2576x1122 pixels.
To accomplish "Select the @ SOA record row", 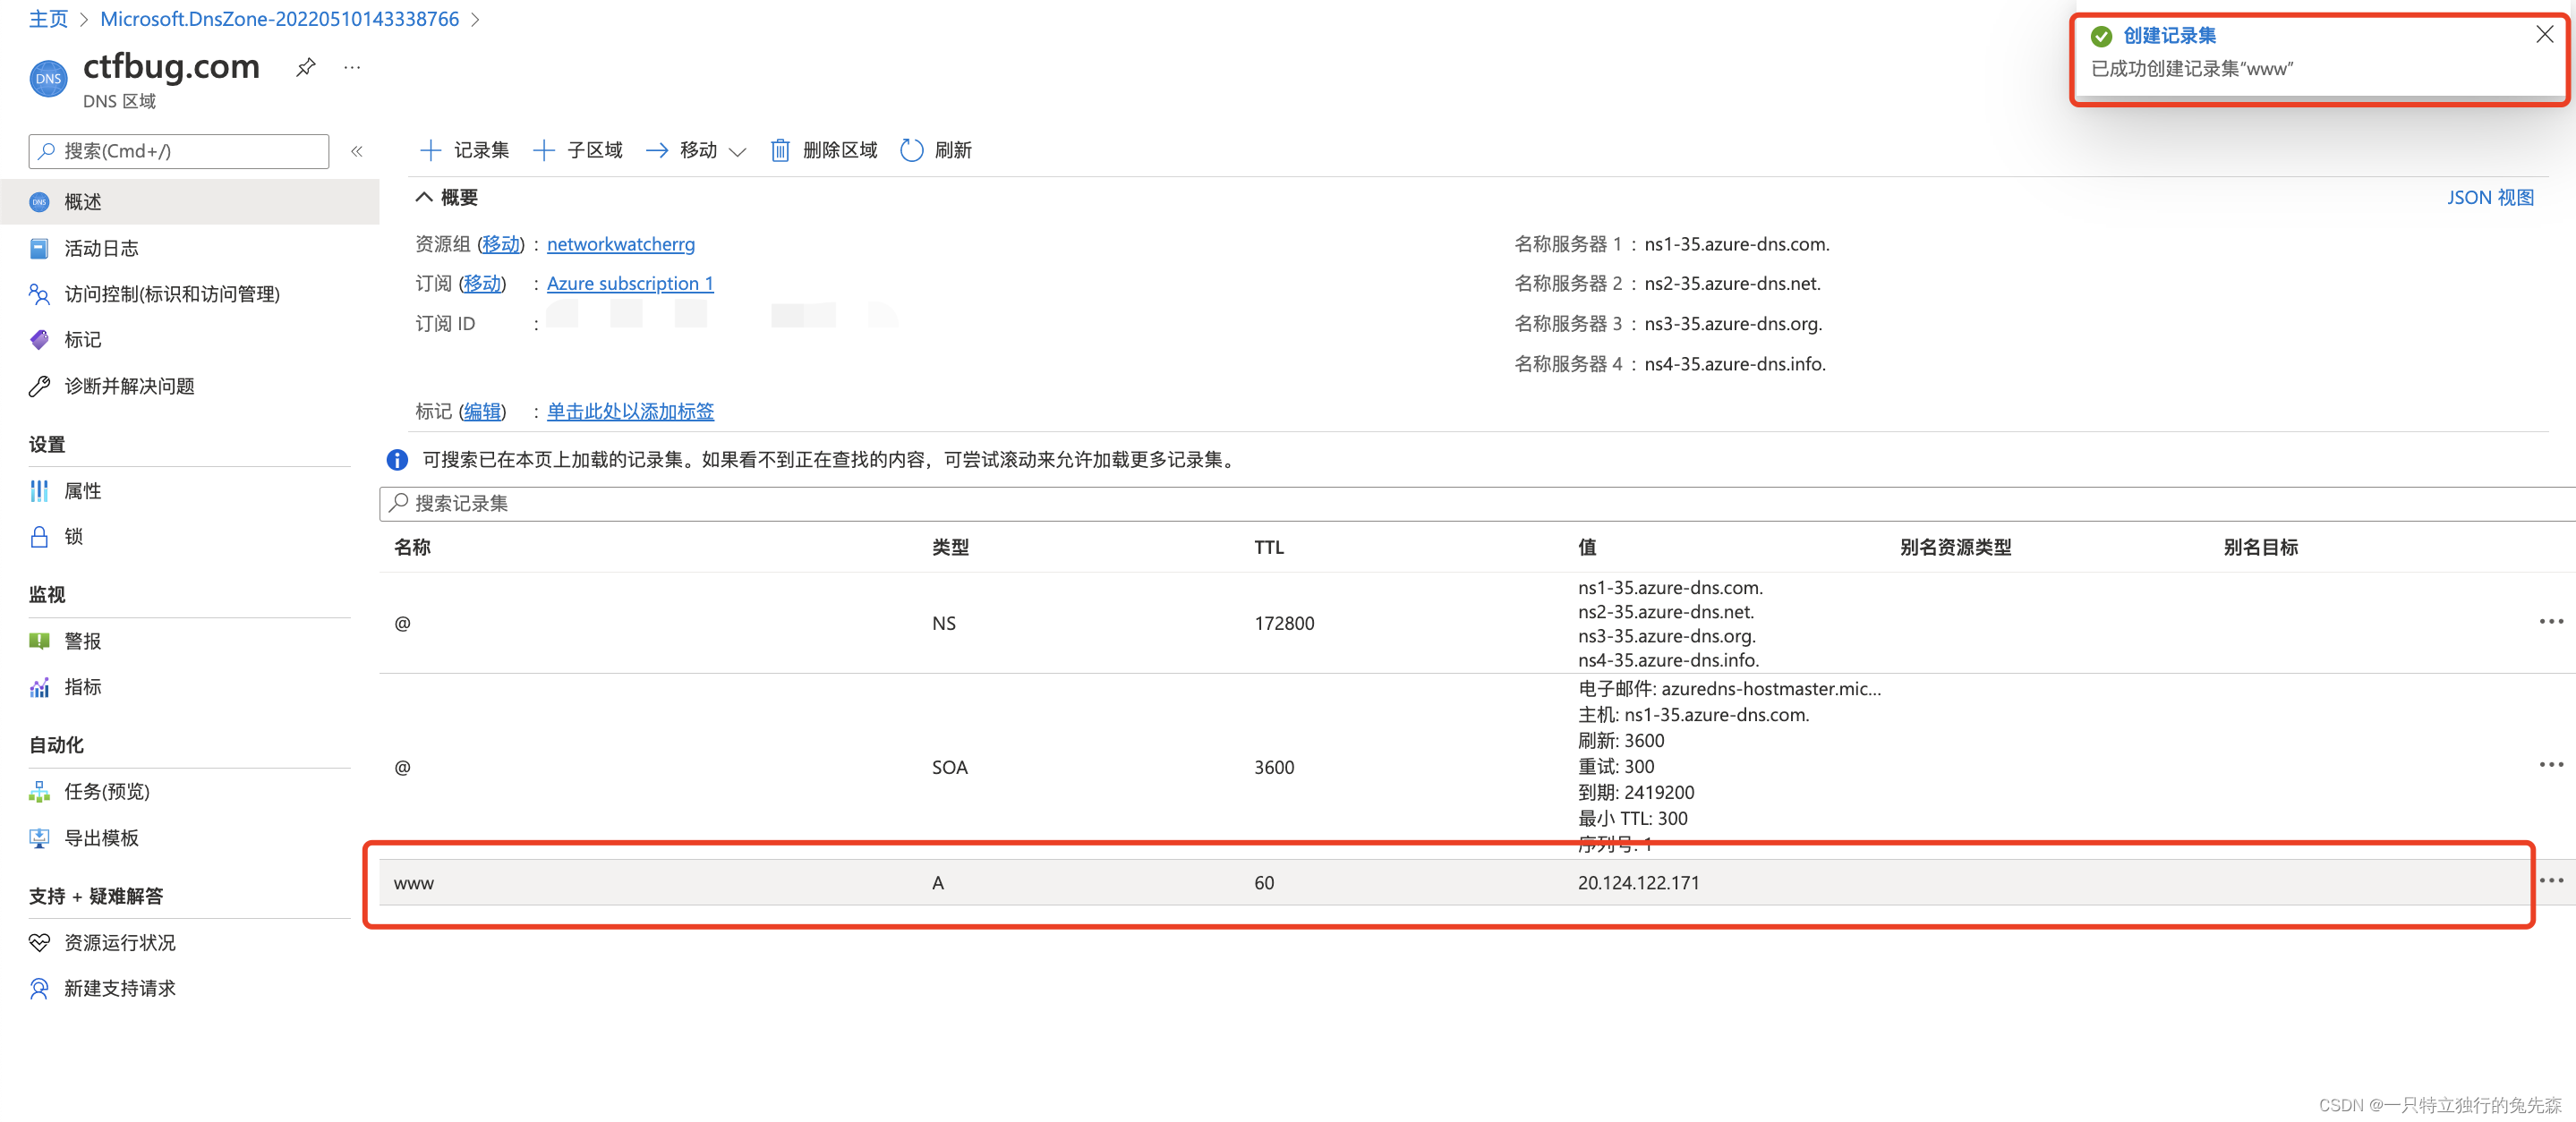I will point(1477,767).
